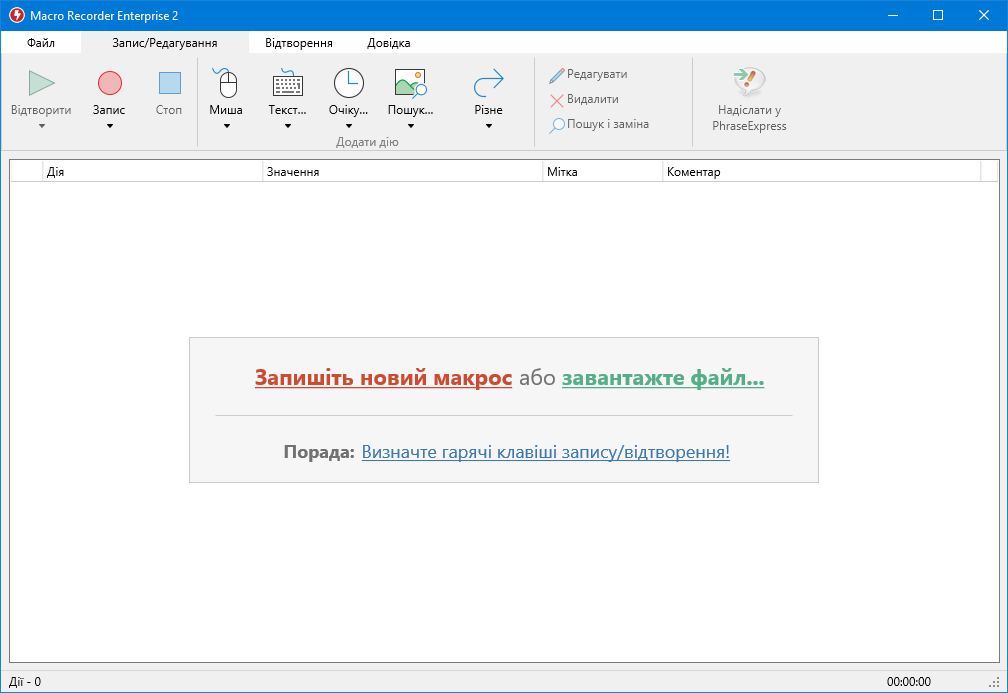Click the green Відтворити play icon
This screenshot has height=693, width=1008.
point(42,83)
